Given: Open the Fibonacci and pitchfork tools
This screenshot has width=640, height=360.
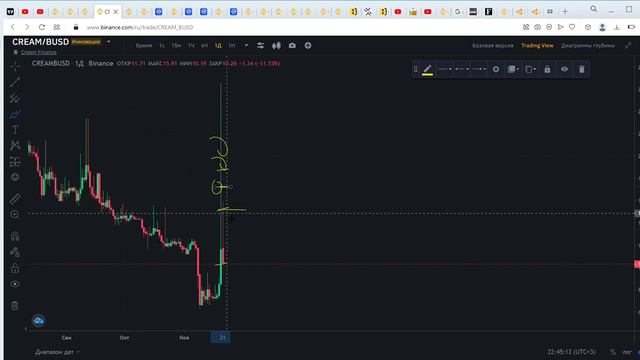Looking at the screenshot, I should (x=15, y=98).
